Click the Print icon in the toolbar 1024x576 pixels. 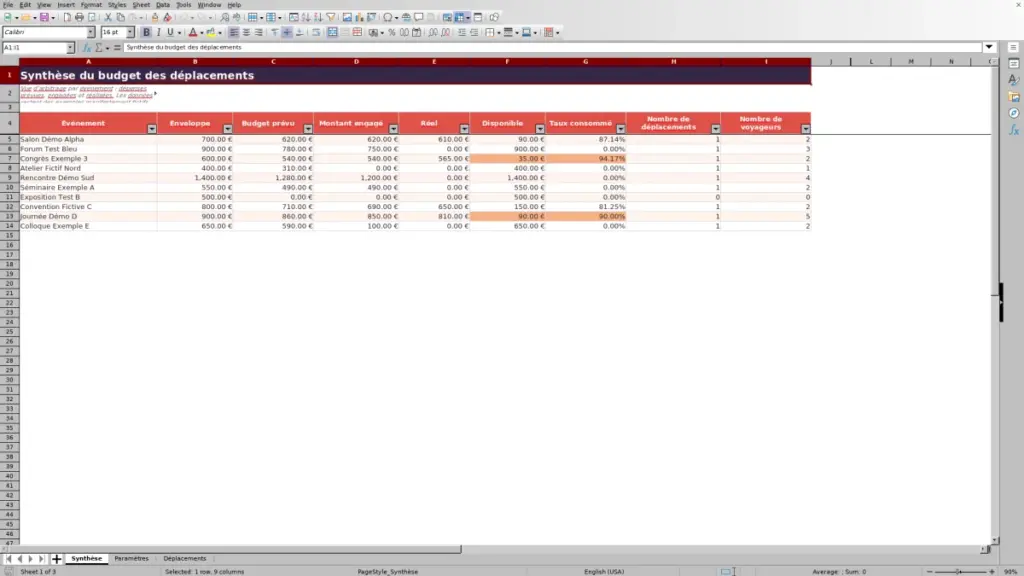pyautogui.click(x=79, y=17)
